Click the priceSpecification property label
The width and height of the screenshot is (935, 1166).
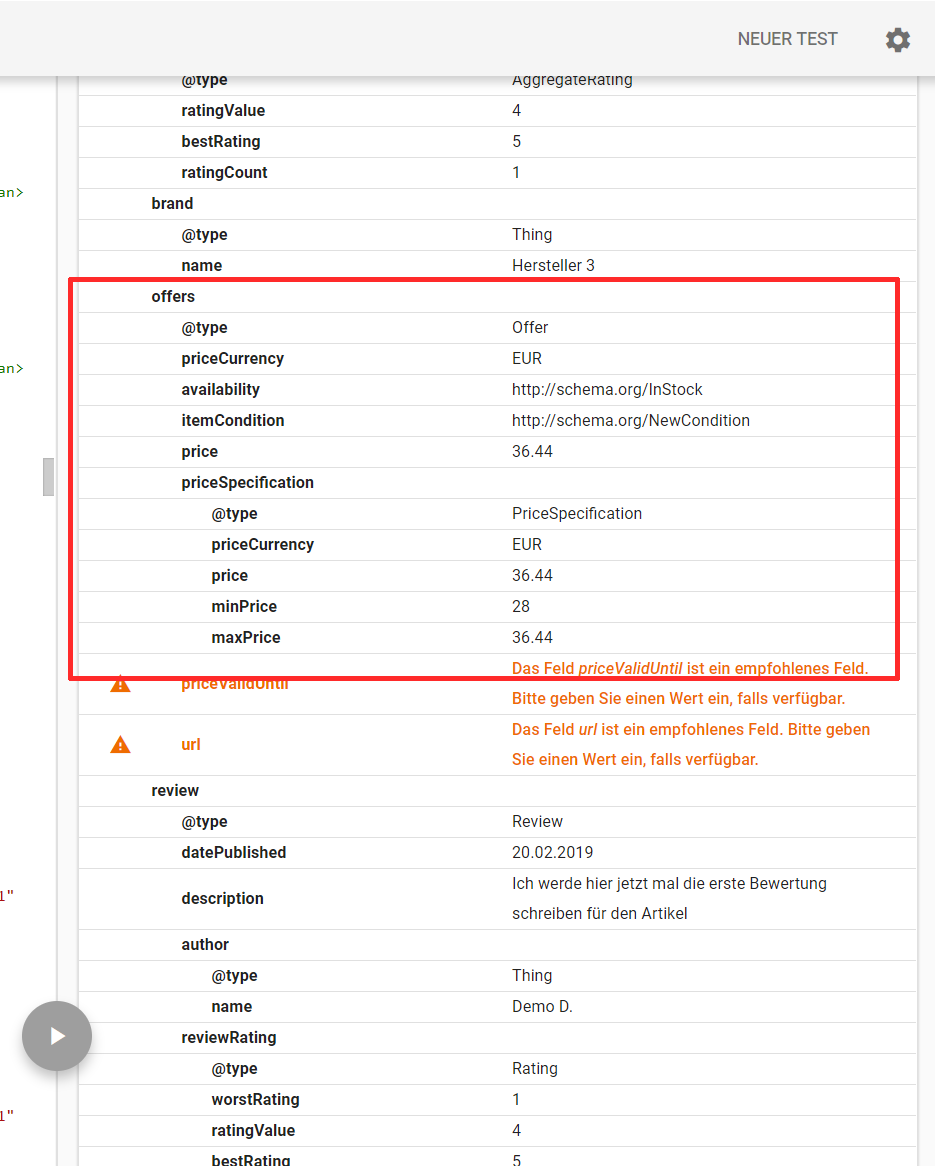tap(247, 483)
